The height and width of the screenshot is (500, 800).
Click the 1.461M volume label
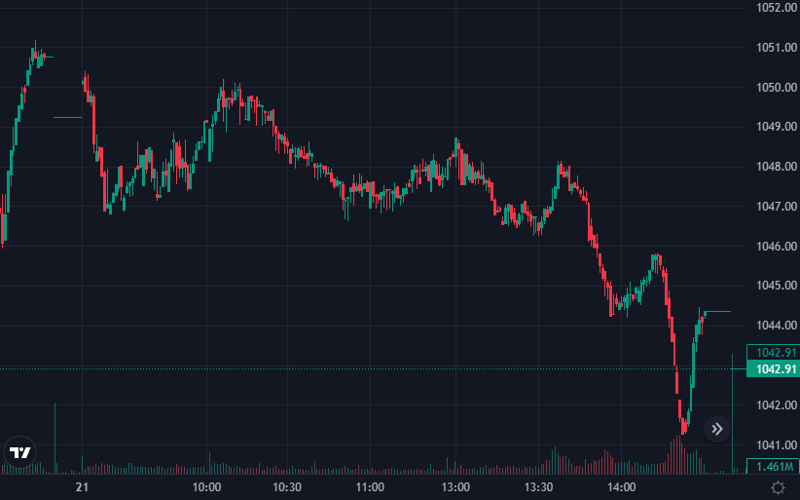(775, 466)
